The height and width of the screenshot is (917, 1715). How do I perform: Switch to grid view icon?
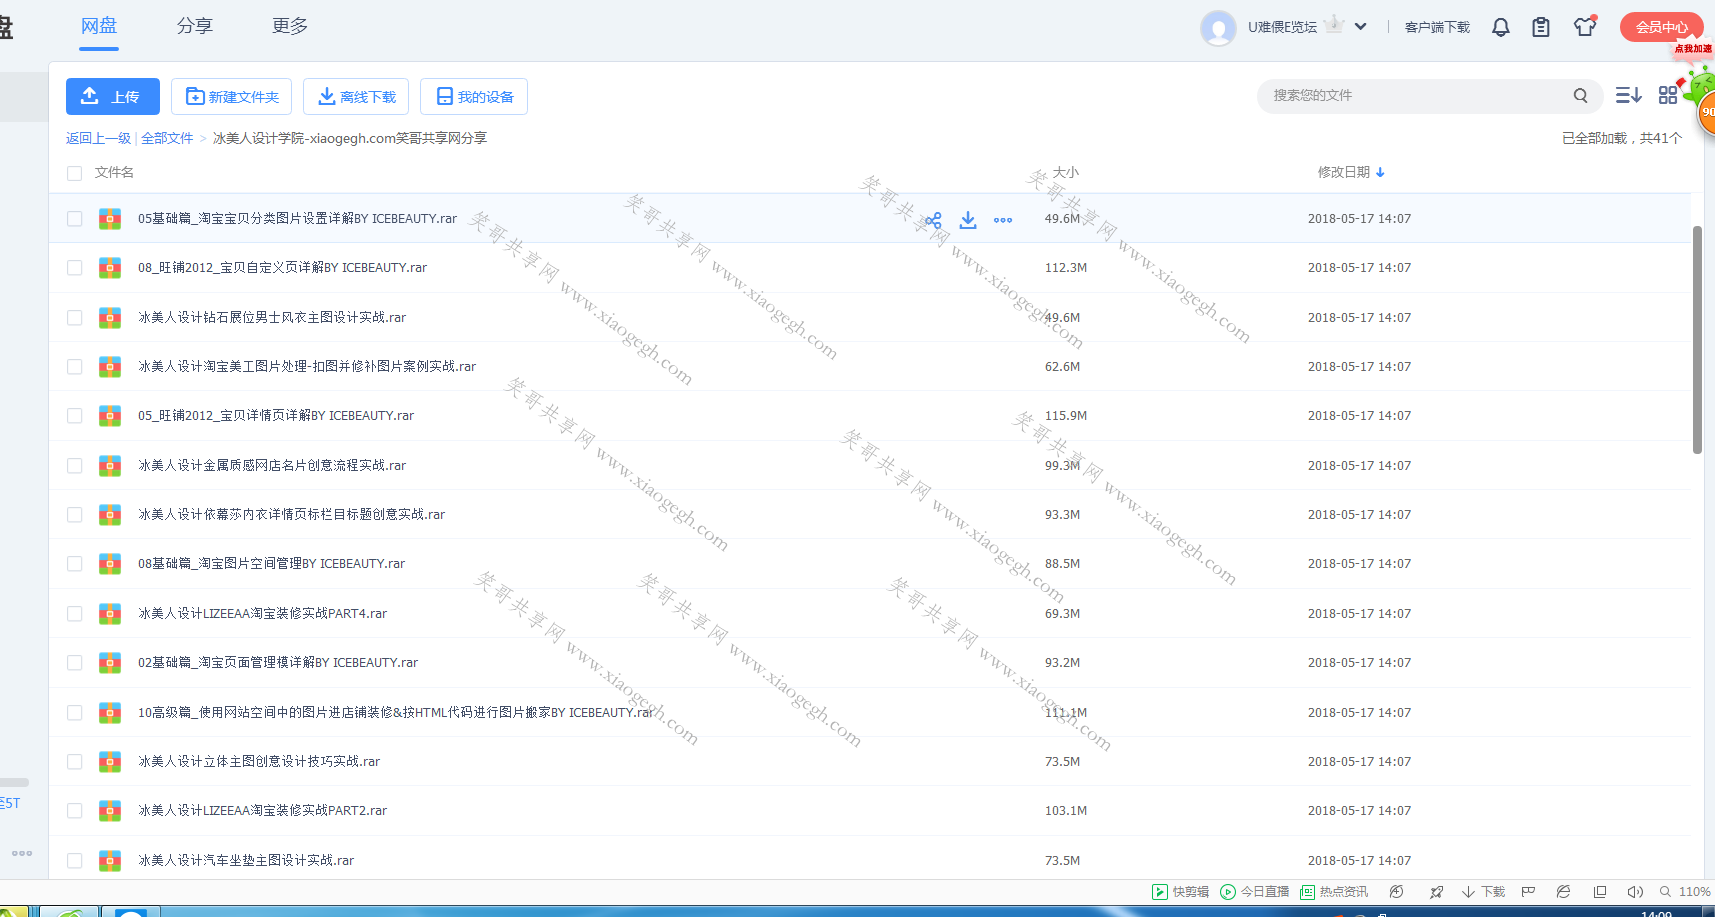[x=1668, y=95]
